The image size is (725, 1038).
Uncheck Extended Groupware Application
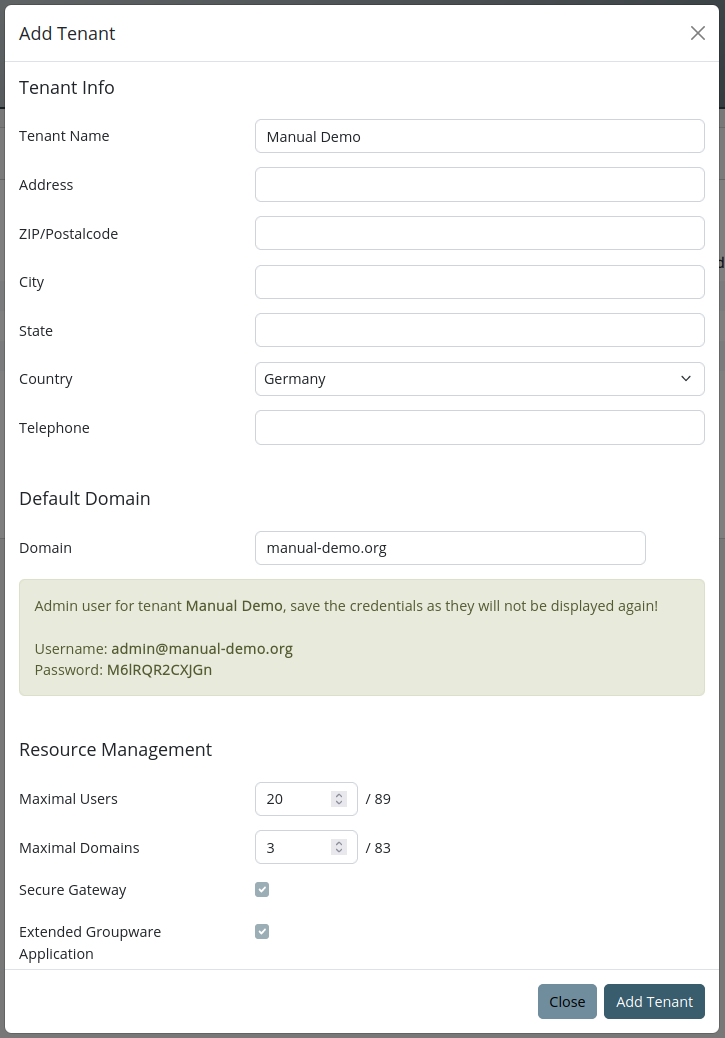click(x=261, y=931)
